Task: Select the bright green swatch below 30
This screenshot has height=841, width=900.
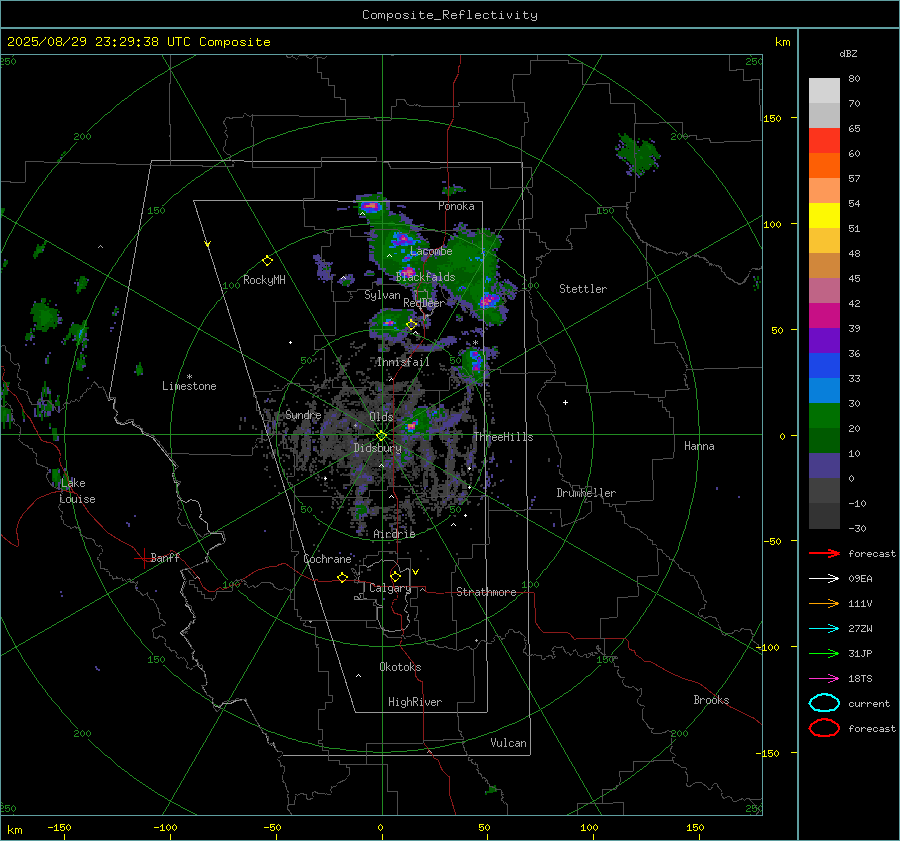Action: tap(824, 415)
